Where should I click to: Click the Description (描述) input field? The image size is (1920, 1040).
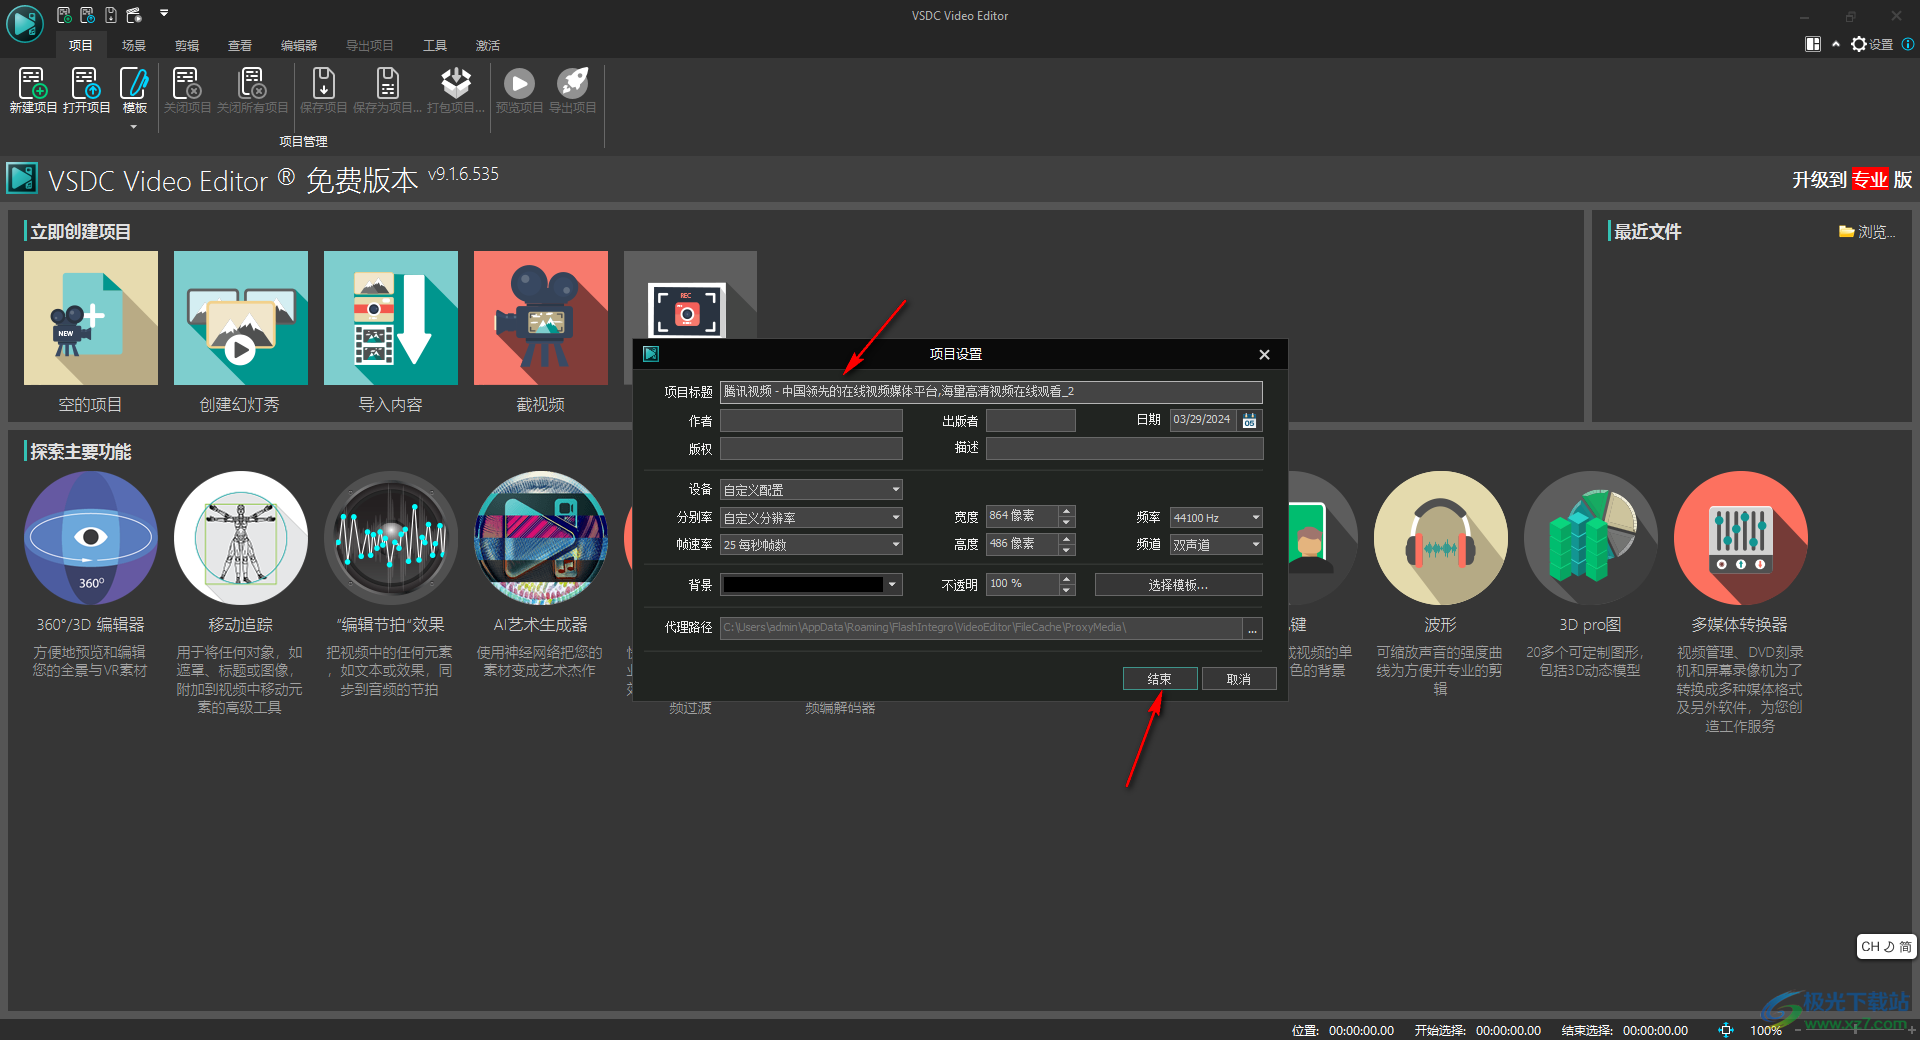(1124, 449)
